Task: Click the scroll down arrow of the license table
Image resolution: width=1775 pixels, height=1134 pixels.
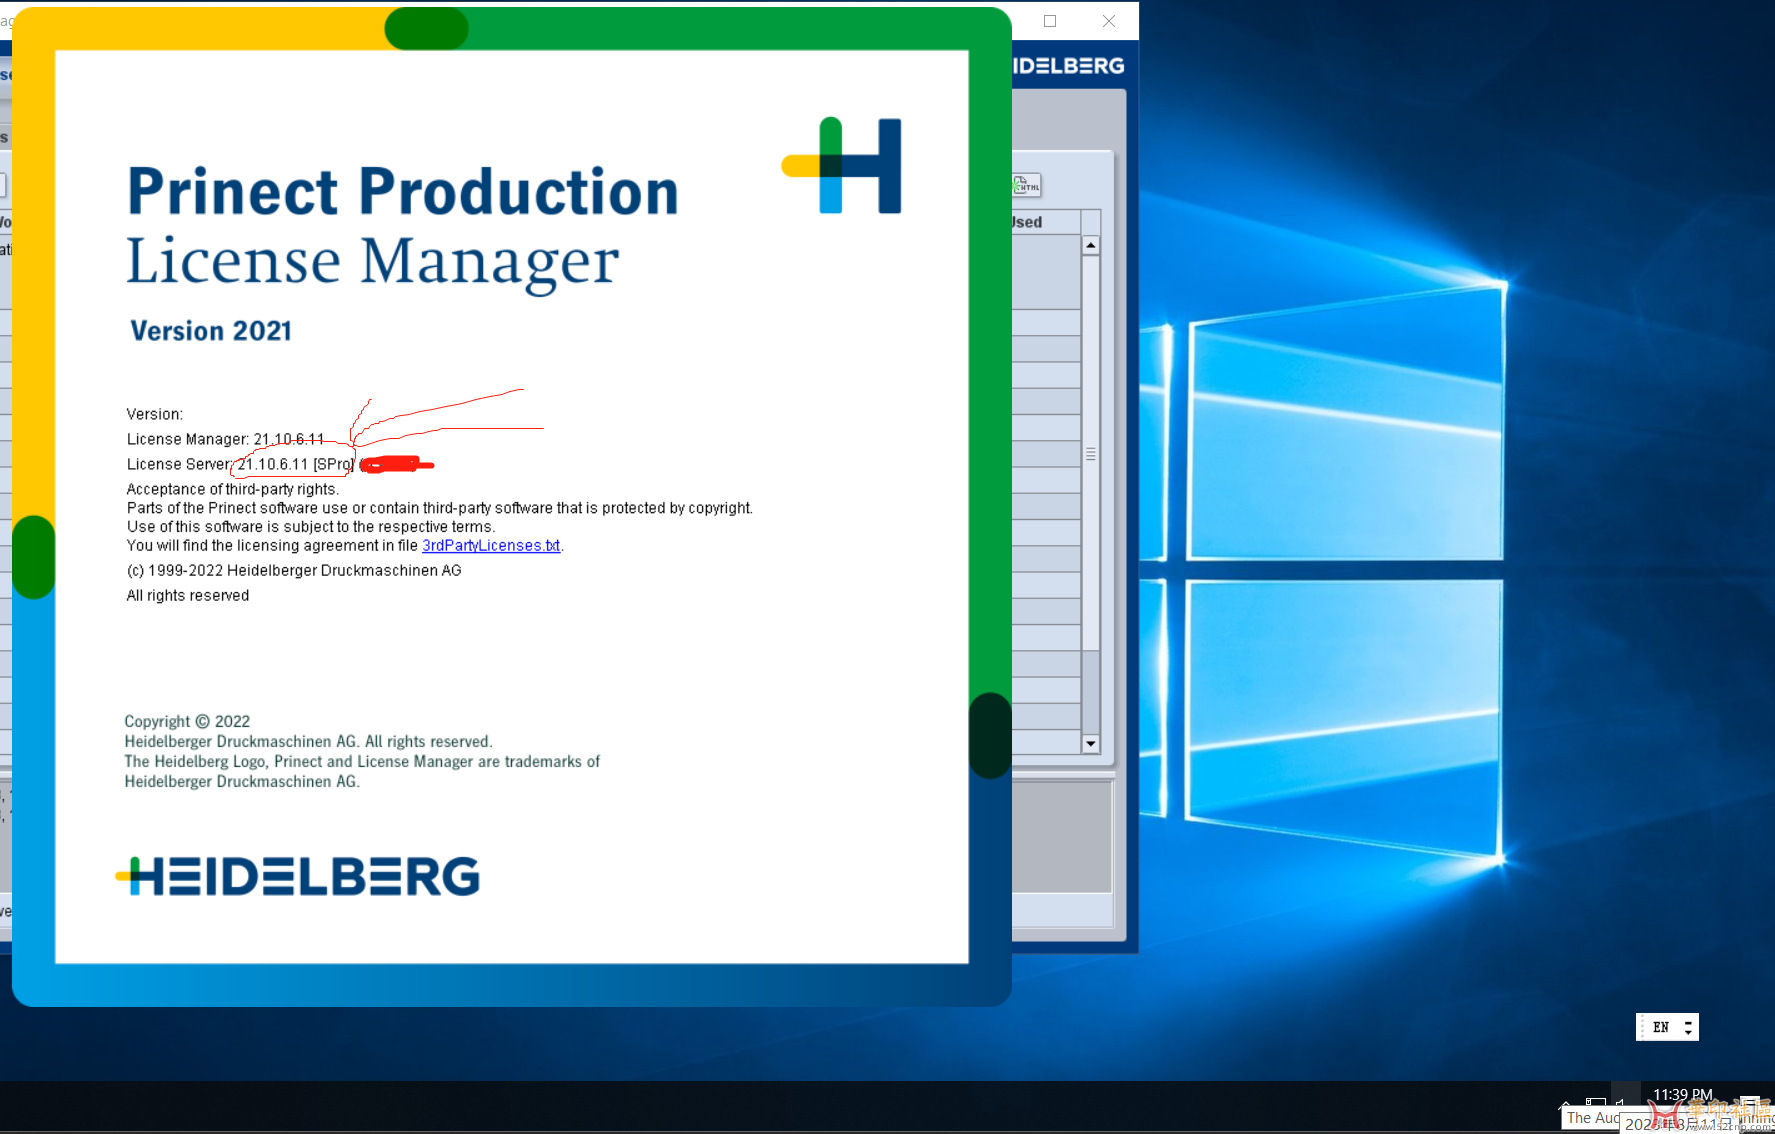Action: pyautogui.click(x=1091, y=744)
